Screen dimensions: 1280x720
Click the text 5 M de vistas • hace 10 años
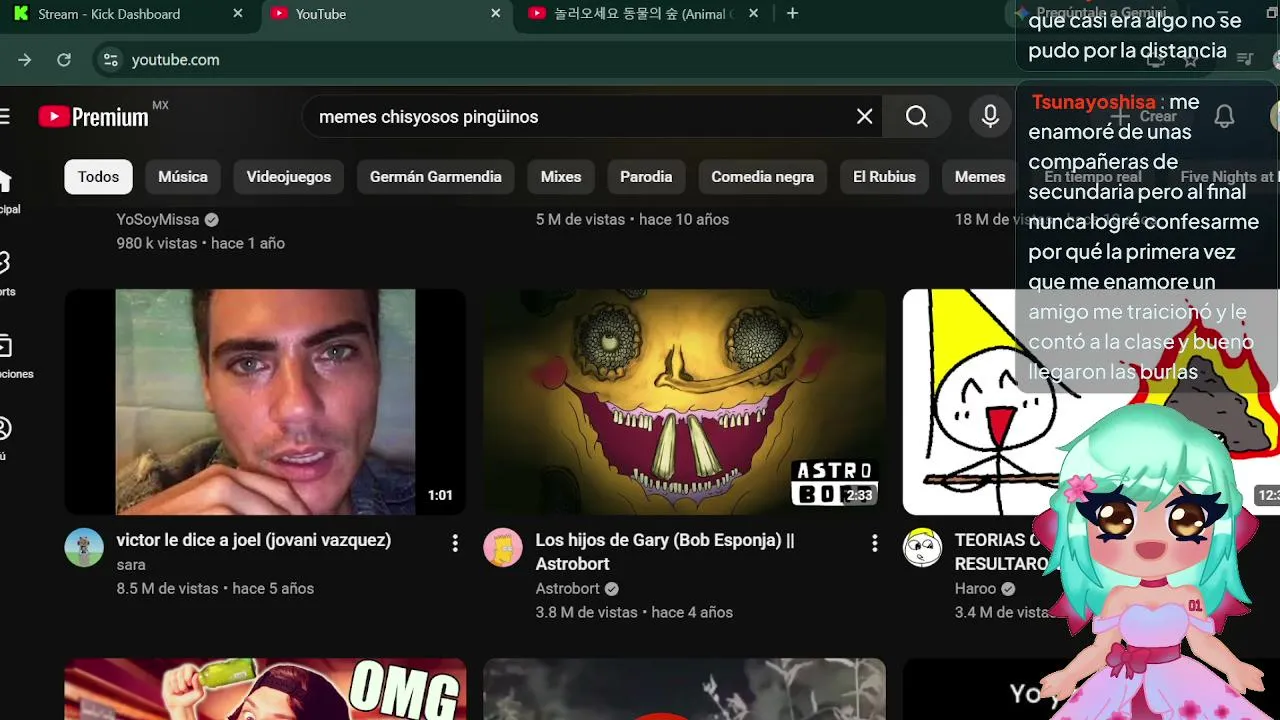[x=632, y=220]
